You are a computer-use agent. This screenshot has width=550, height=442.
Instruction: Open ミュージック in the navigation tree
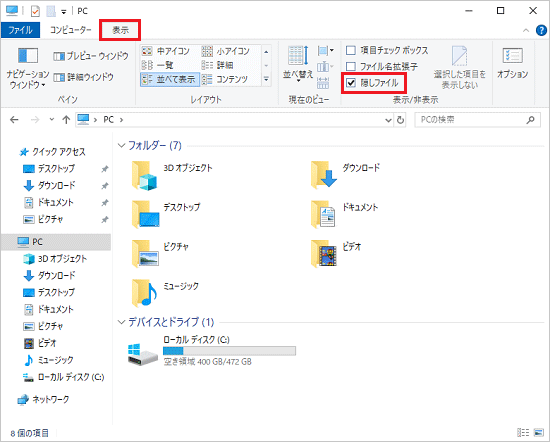(x=48, y=360)
